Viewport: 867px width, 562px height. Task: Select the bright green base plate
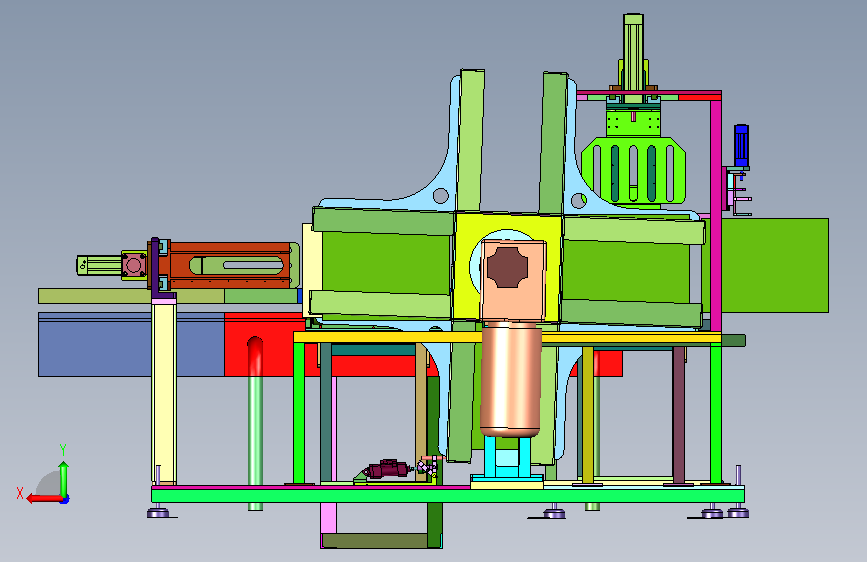pos(448,495)
